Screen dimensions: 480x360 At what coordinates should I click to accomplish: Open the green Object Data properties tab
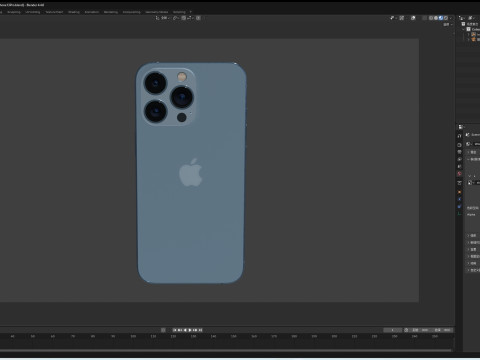tap(459, 213)
